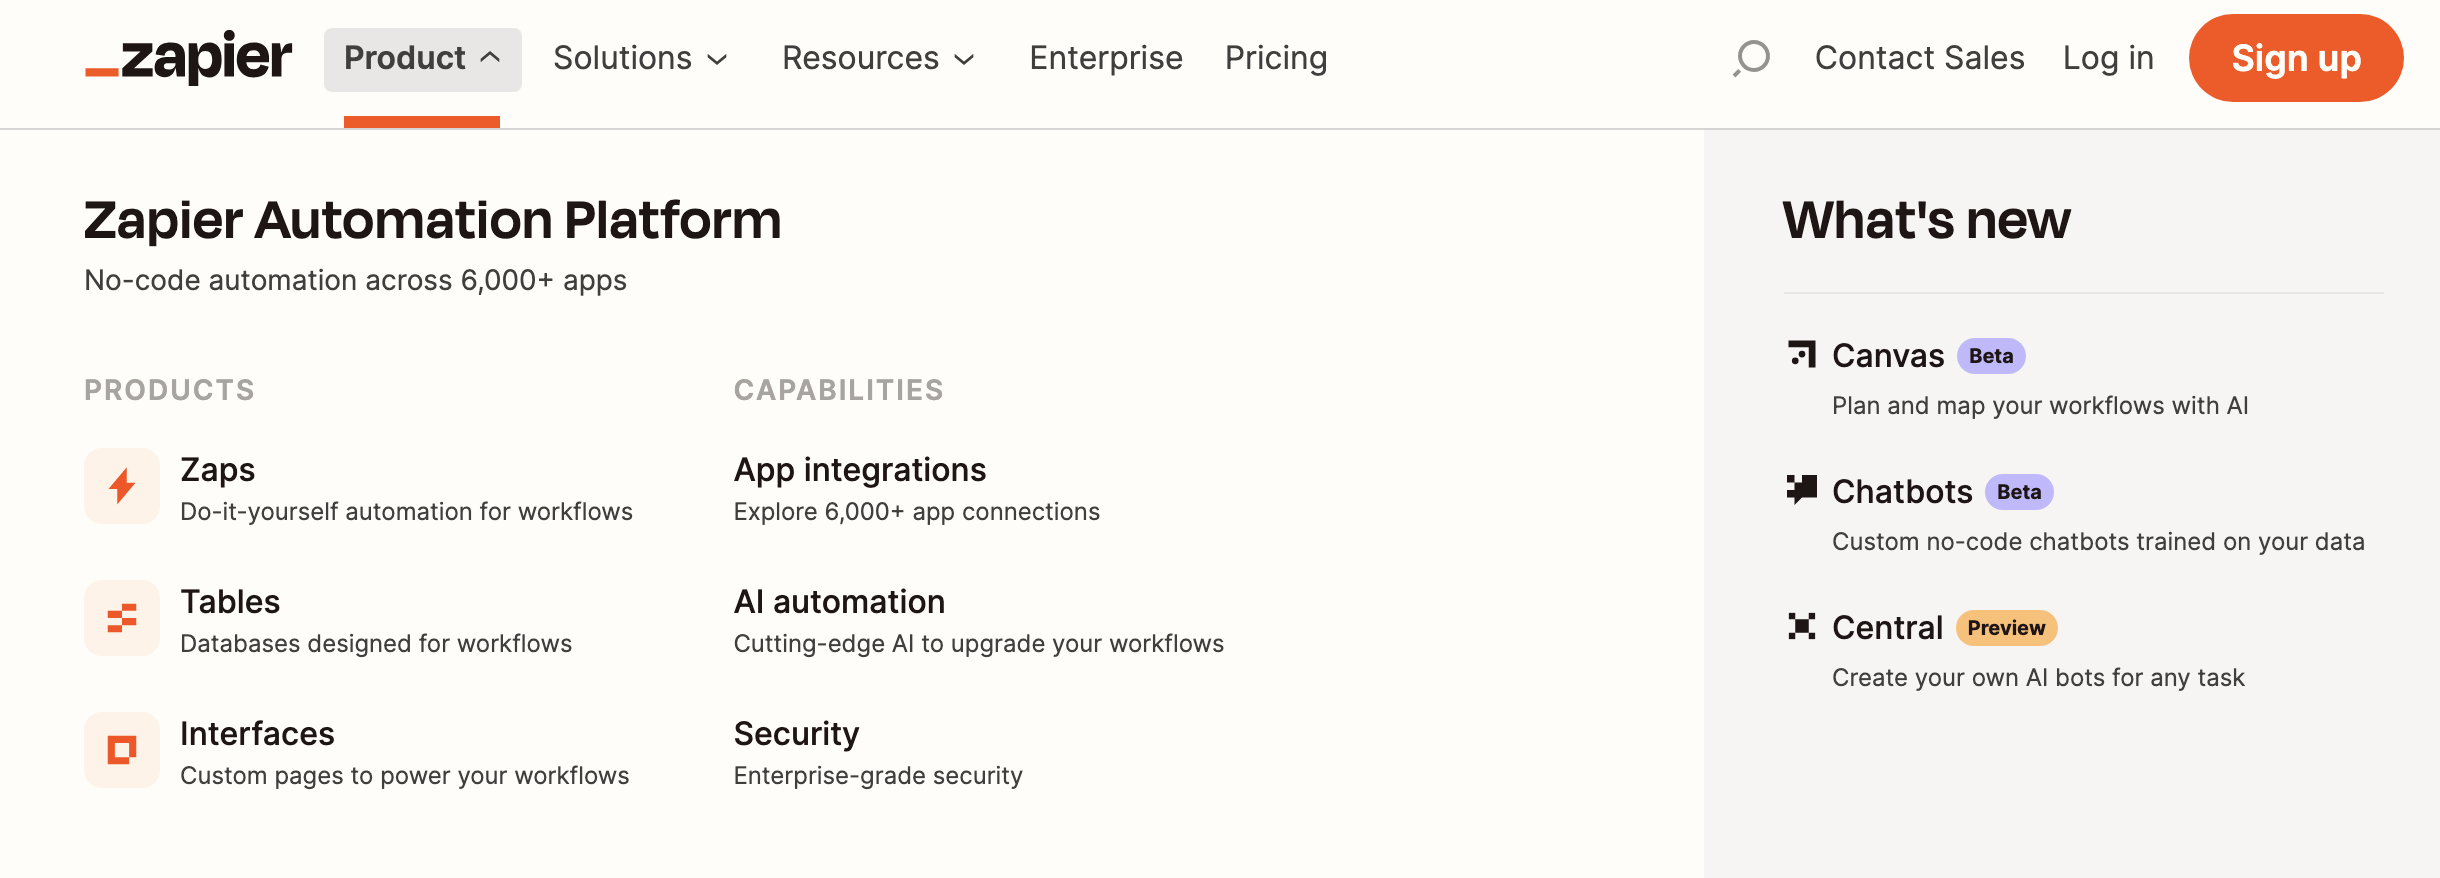The height and width of the screenshot is (878, 2440).
Task: Expand the Solutions dropdown
Action: coord(640,59)
